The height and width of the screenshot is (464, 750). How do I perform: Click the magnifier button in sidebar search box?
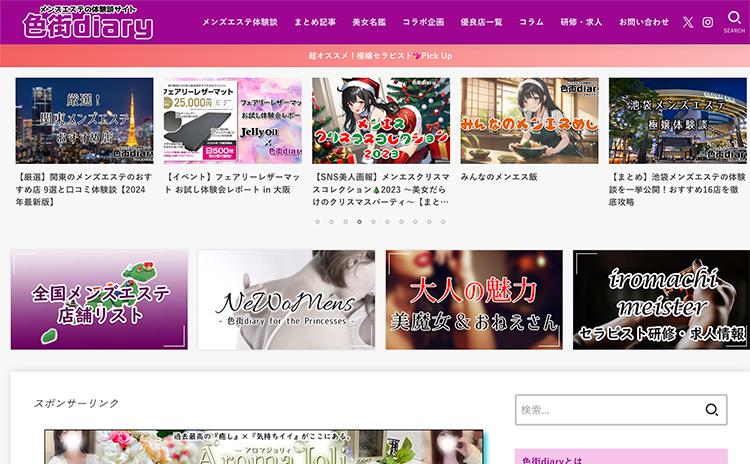pyautogui.click(x=712, y=409)
